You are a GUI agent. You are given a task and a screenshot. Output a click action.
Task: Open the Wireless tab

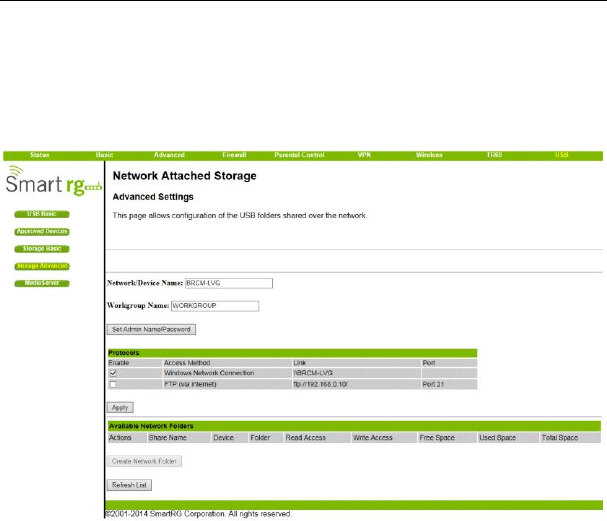click(429, 155)
